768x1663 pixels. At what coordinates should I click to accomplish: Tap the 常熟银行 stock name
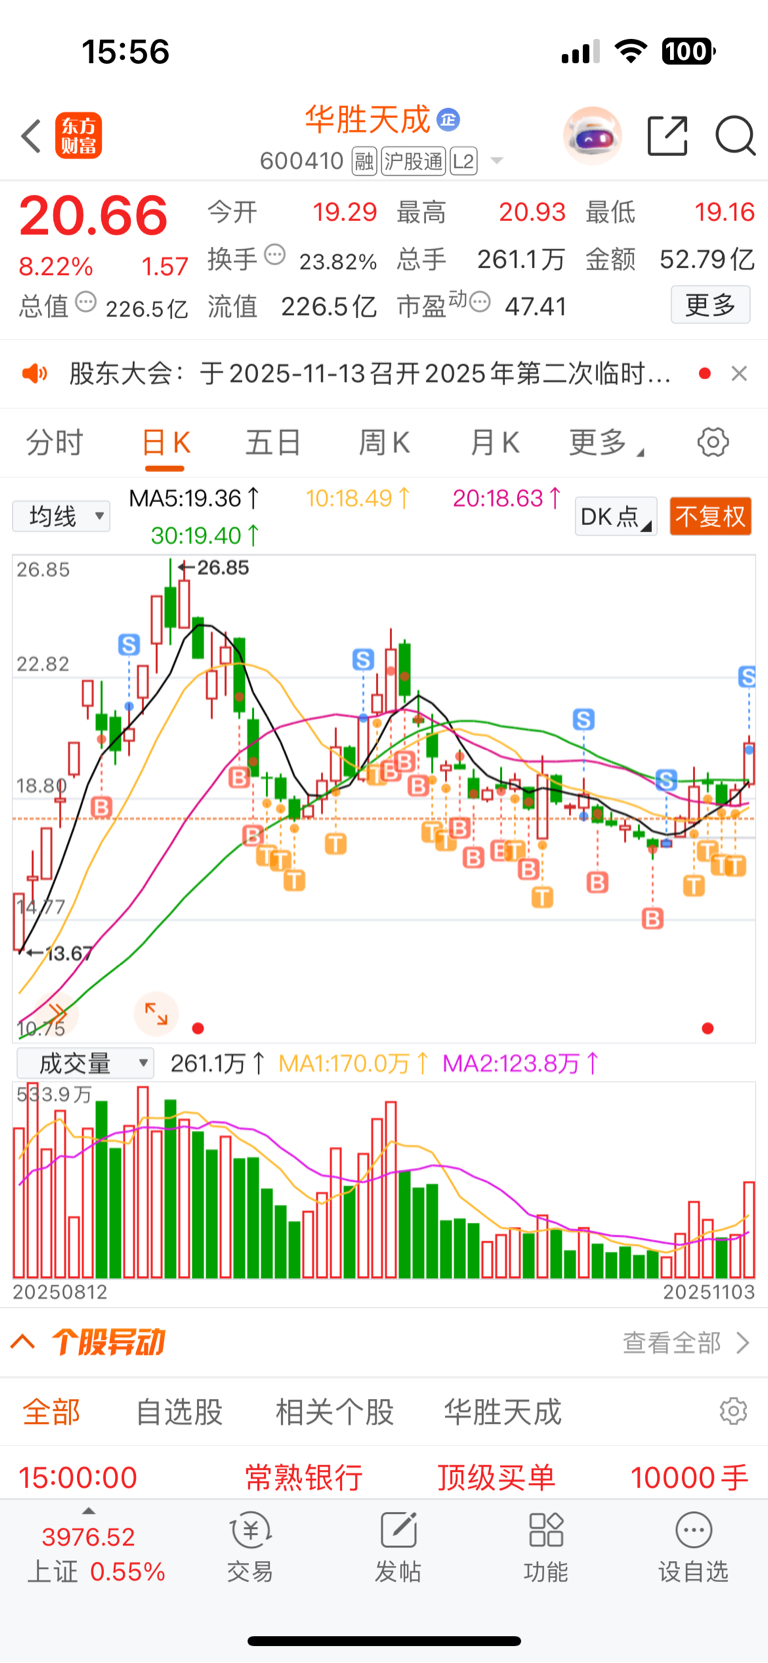click(x=304, y=1477)
